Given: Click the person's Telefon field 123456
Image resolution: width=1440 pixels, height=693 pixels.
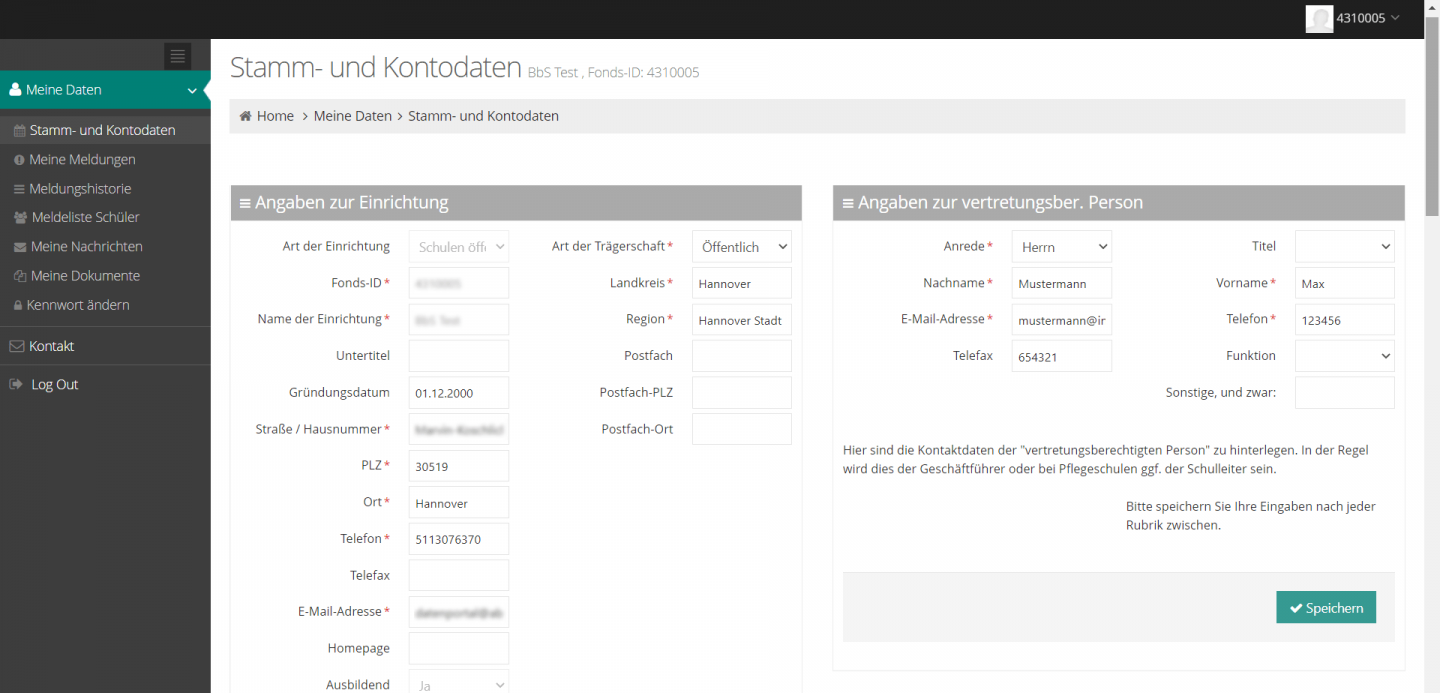Looking at the screenshot, I should [1345, 319].
